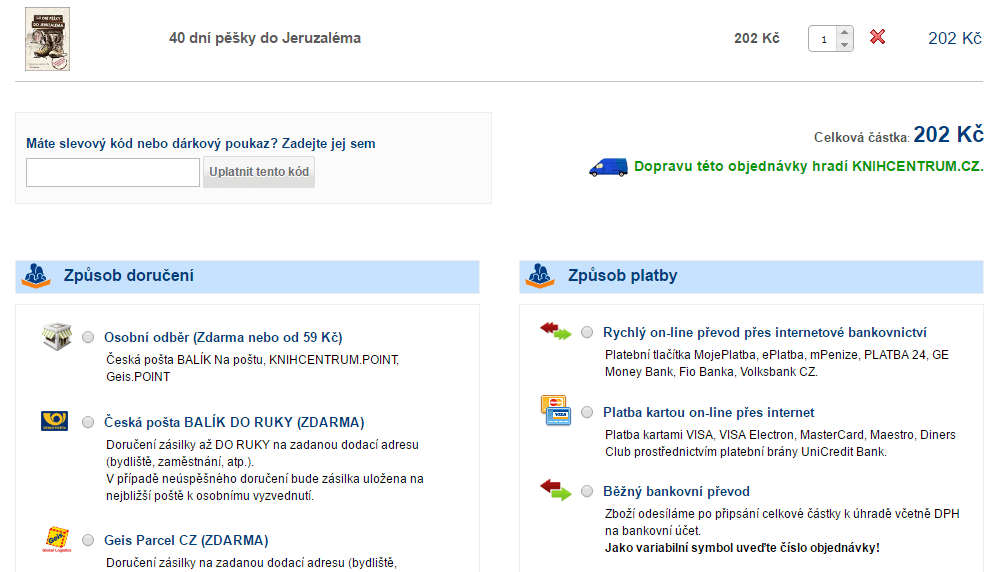1002x572 pixels.
Task: Click the Česká pošta logo icon
Action: tap(54, 421)
